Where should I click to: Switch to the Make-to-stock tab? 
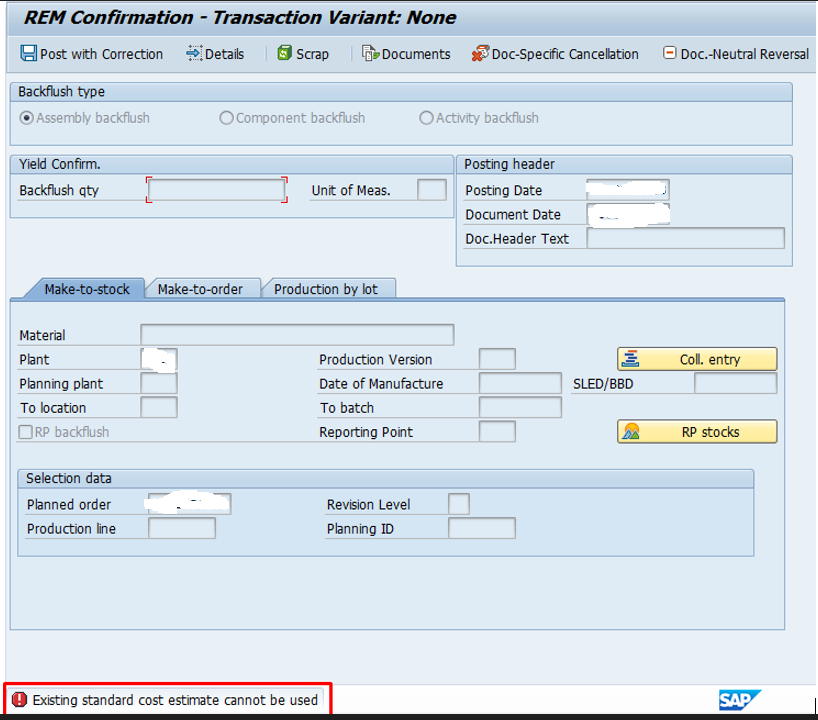click(x=87, y=289)
